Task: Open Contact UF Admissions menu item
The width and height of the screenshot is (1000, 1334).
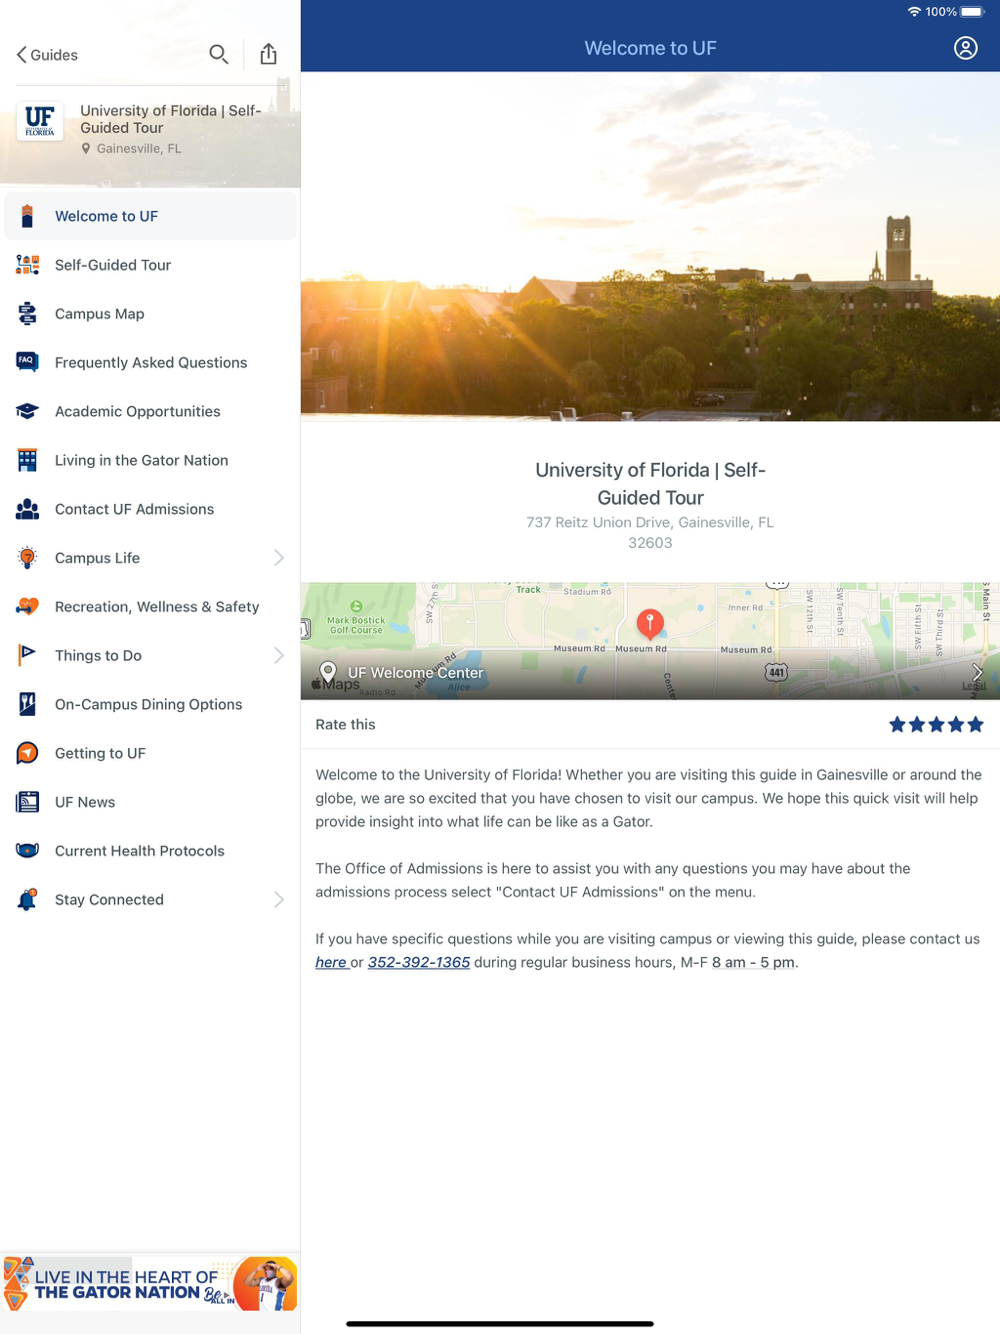Action: (150, 509)
